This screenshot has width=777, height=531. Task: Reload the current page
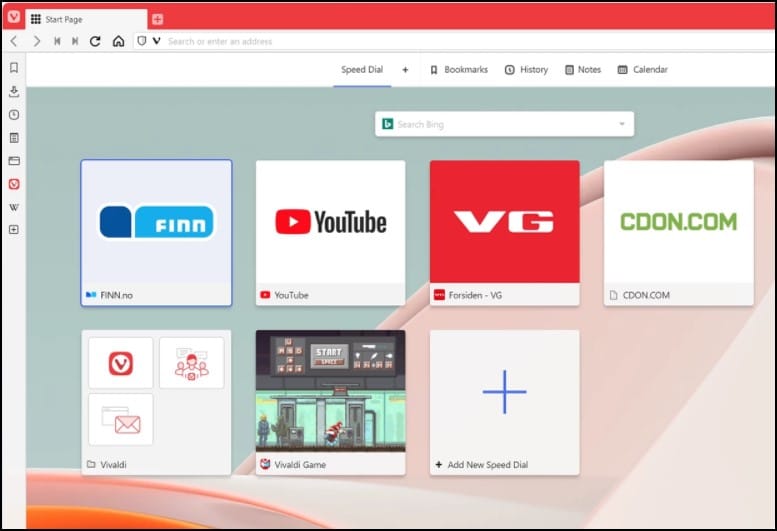click(95, 41)
